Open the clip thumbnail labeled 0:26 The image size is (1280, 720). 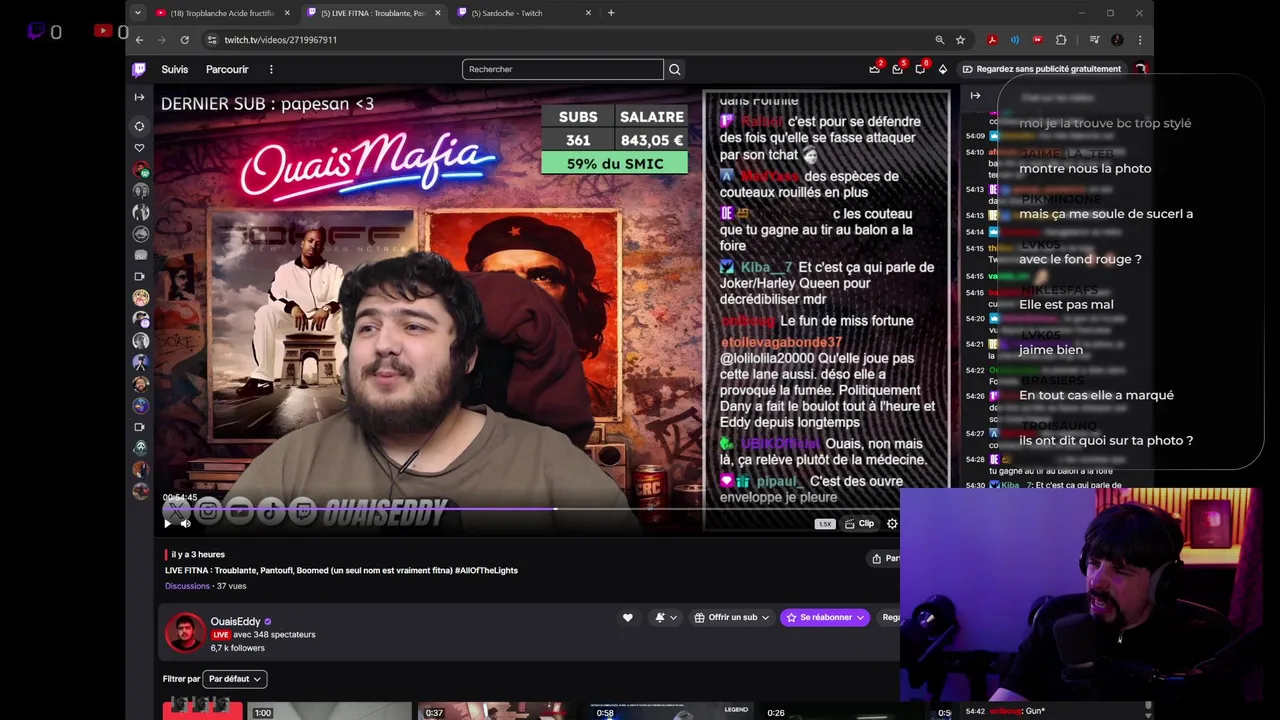(840, 711)
